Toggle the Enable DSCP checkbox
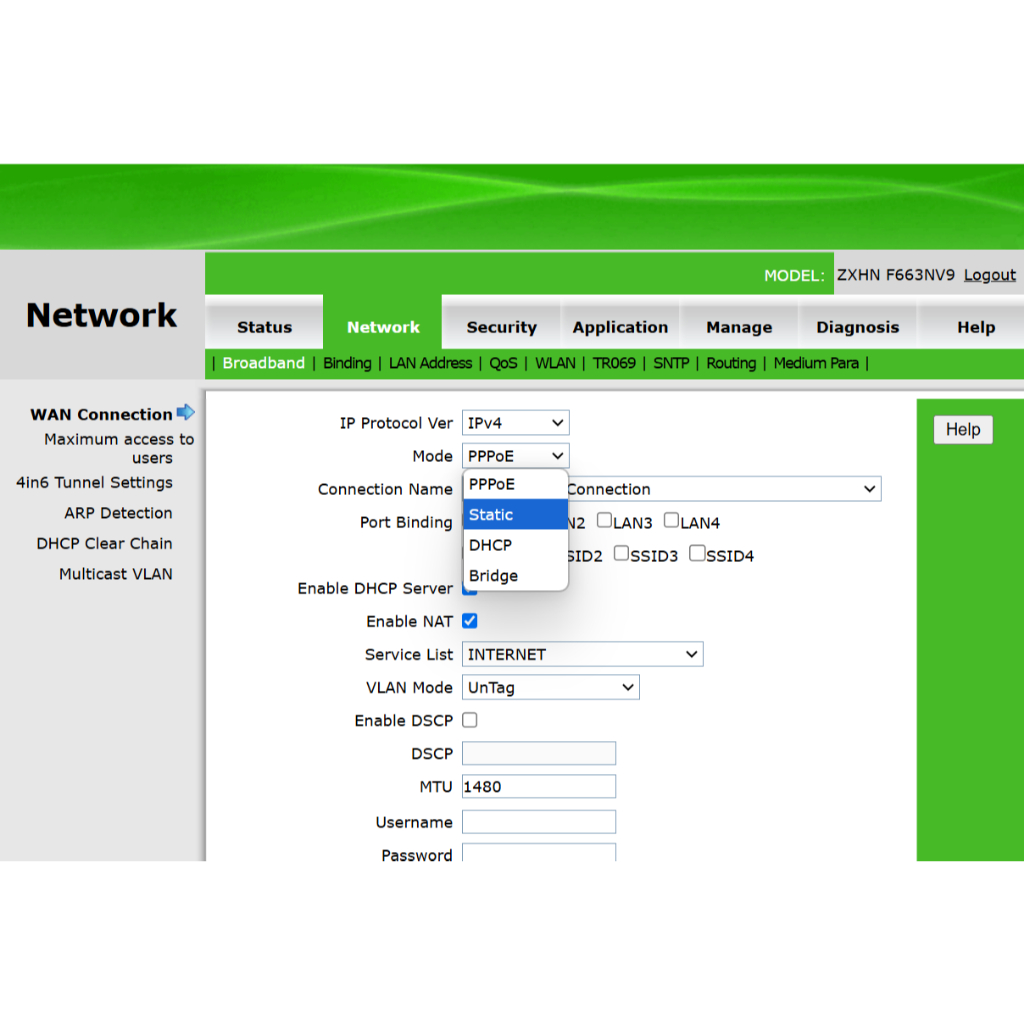 469,720
